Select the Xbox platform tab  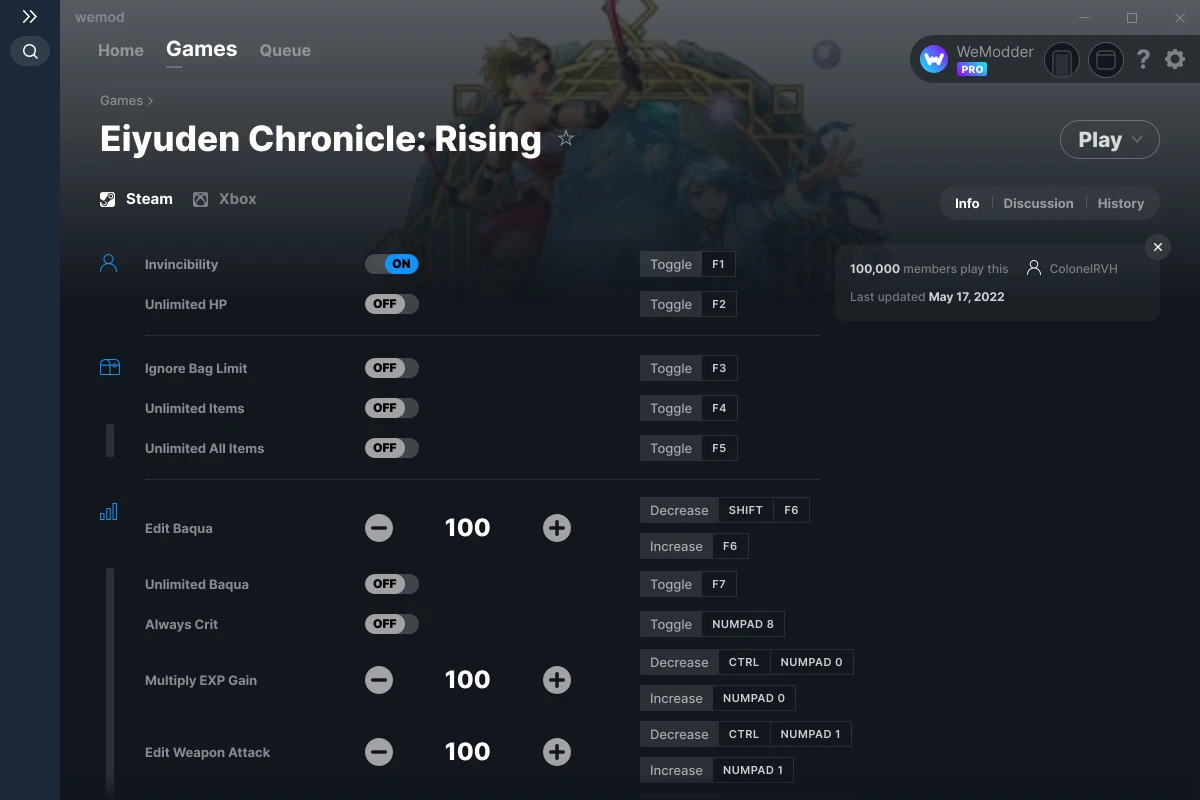point(224,198)
